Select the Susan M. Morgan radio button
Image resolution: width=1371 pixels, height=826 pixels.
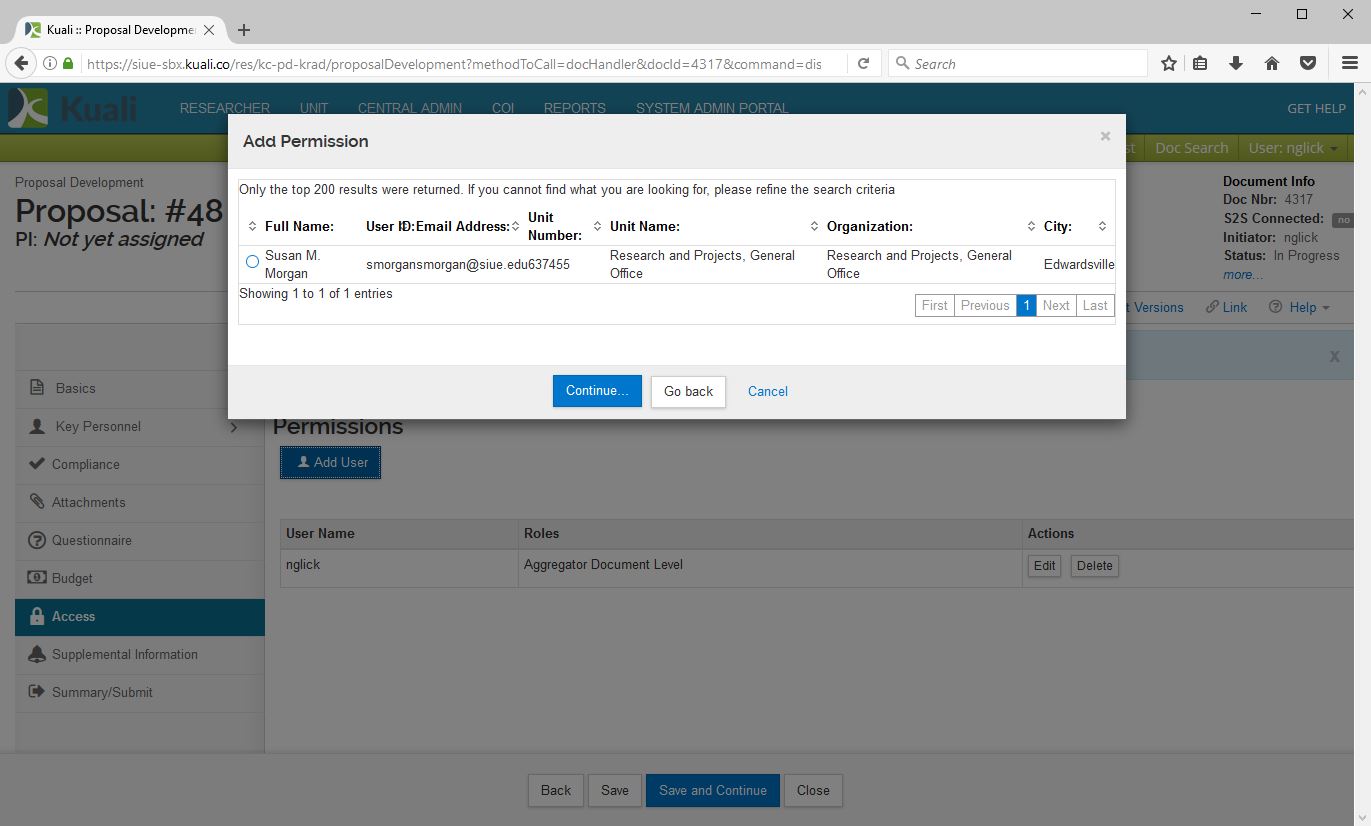tap(252, 262)
